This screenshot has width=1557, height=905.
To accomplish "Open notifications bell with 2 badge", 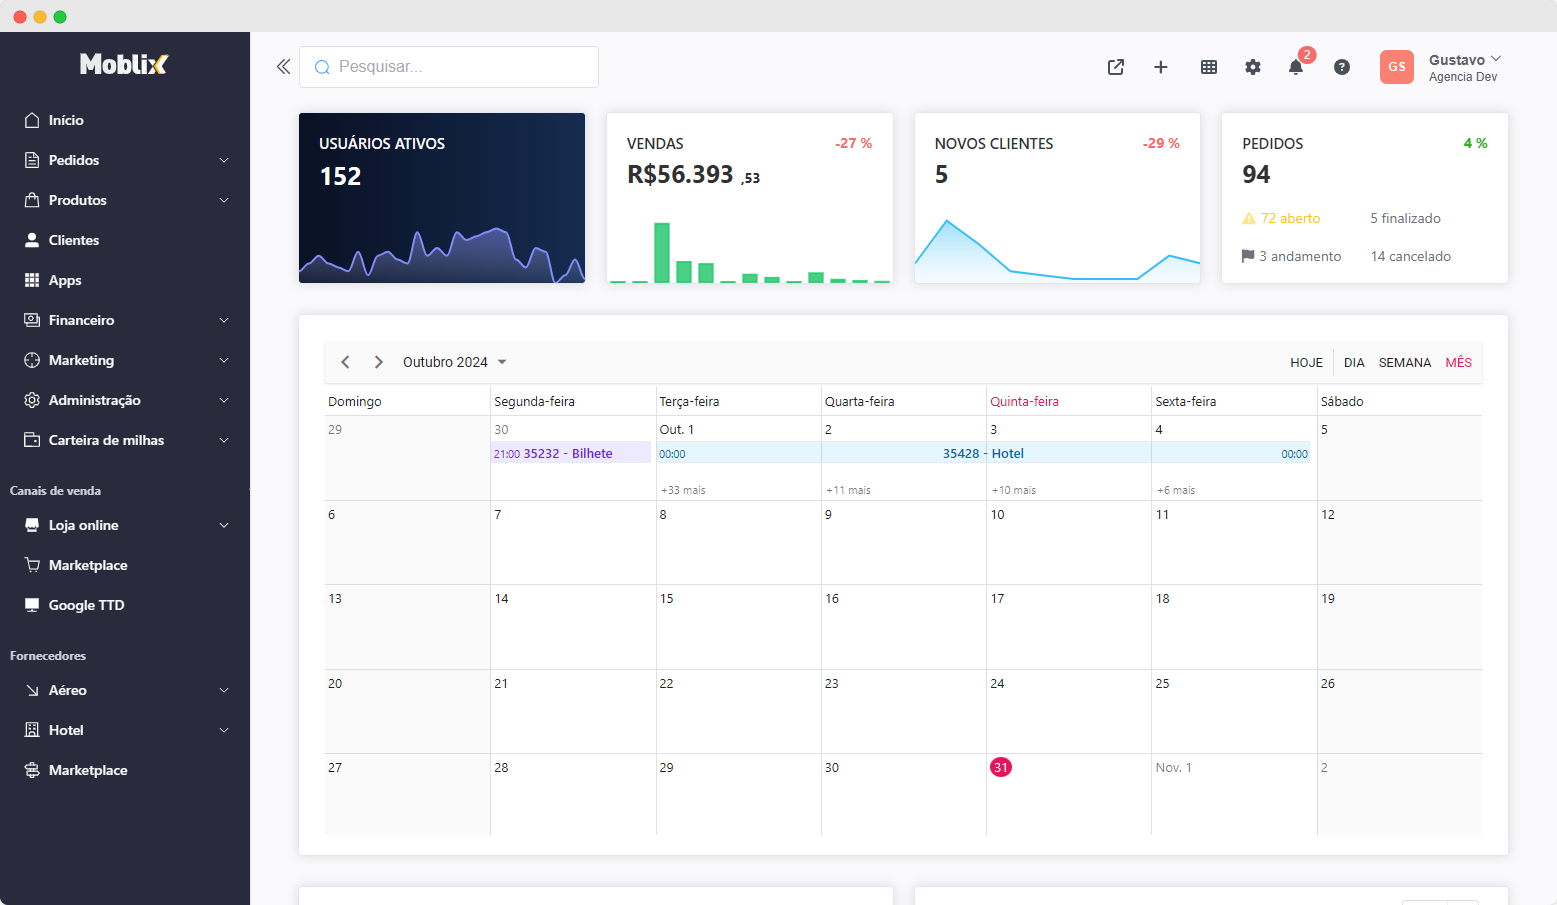I will 1296,67.
